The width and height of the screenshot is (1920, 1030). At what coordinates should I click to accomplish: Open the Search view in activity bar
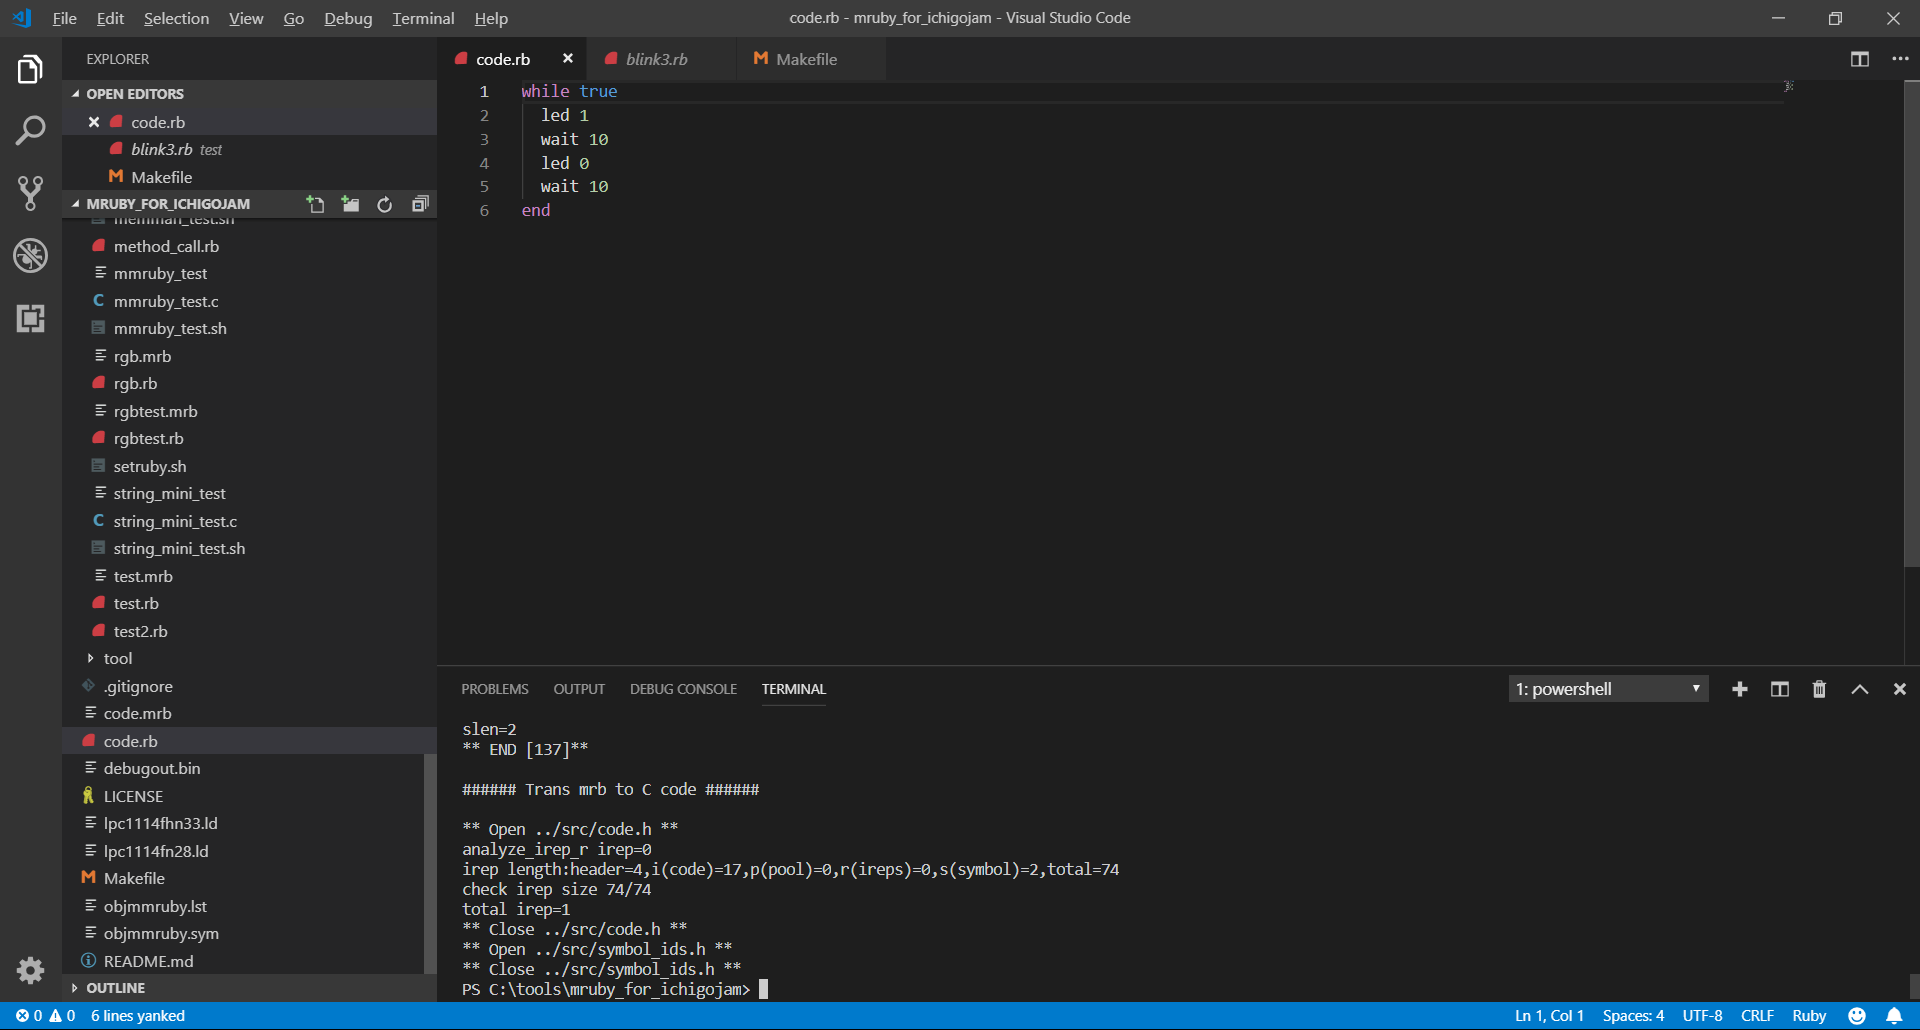click(30, 131)
